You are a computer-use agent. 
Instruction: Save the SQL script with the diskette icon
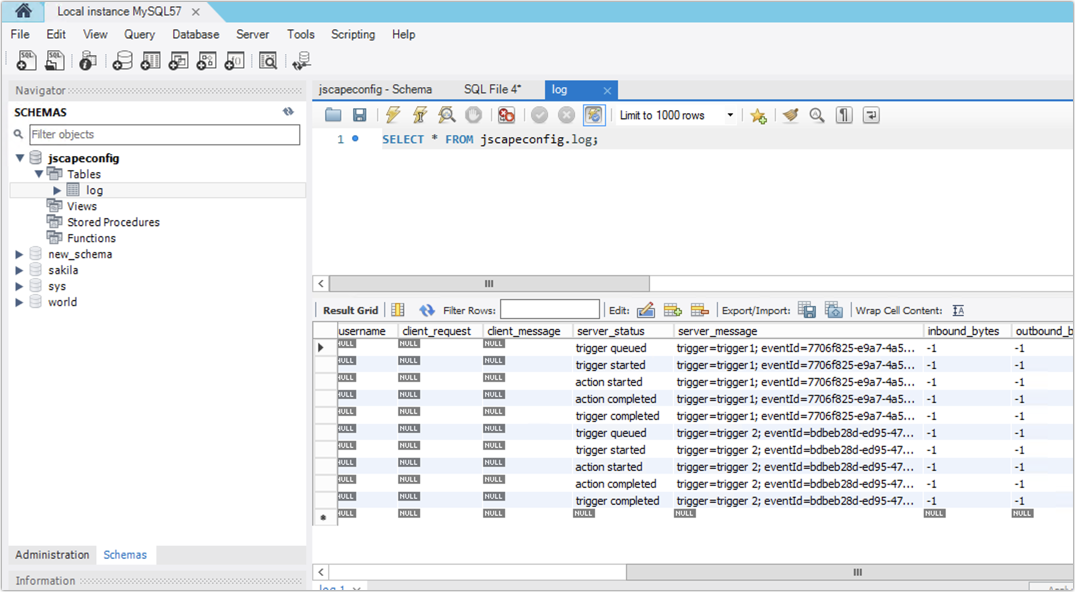361,114
